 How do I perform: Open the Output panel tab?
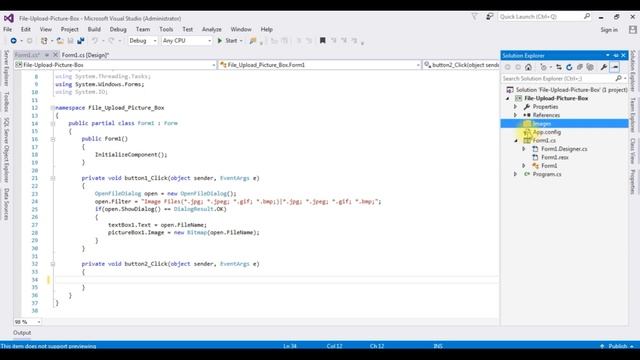pos(22,333)
